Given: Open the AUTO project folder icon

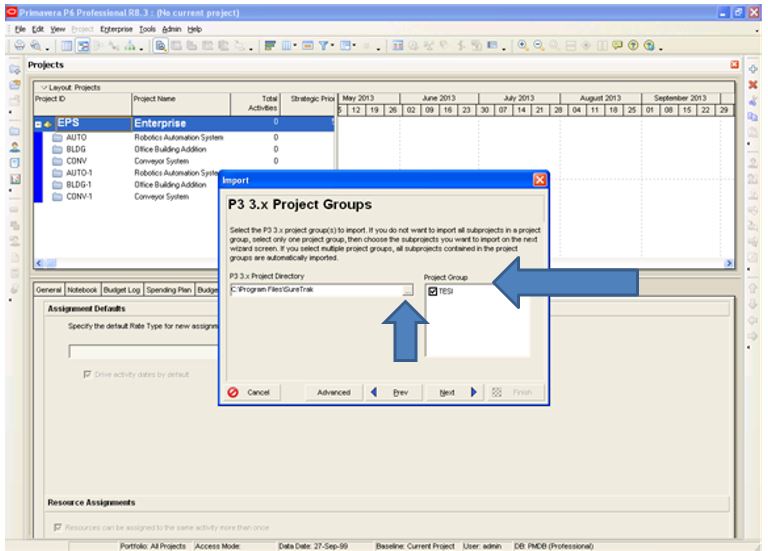Looking at the screenshot, I should pos(56,137).
